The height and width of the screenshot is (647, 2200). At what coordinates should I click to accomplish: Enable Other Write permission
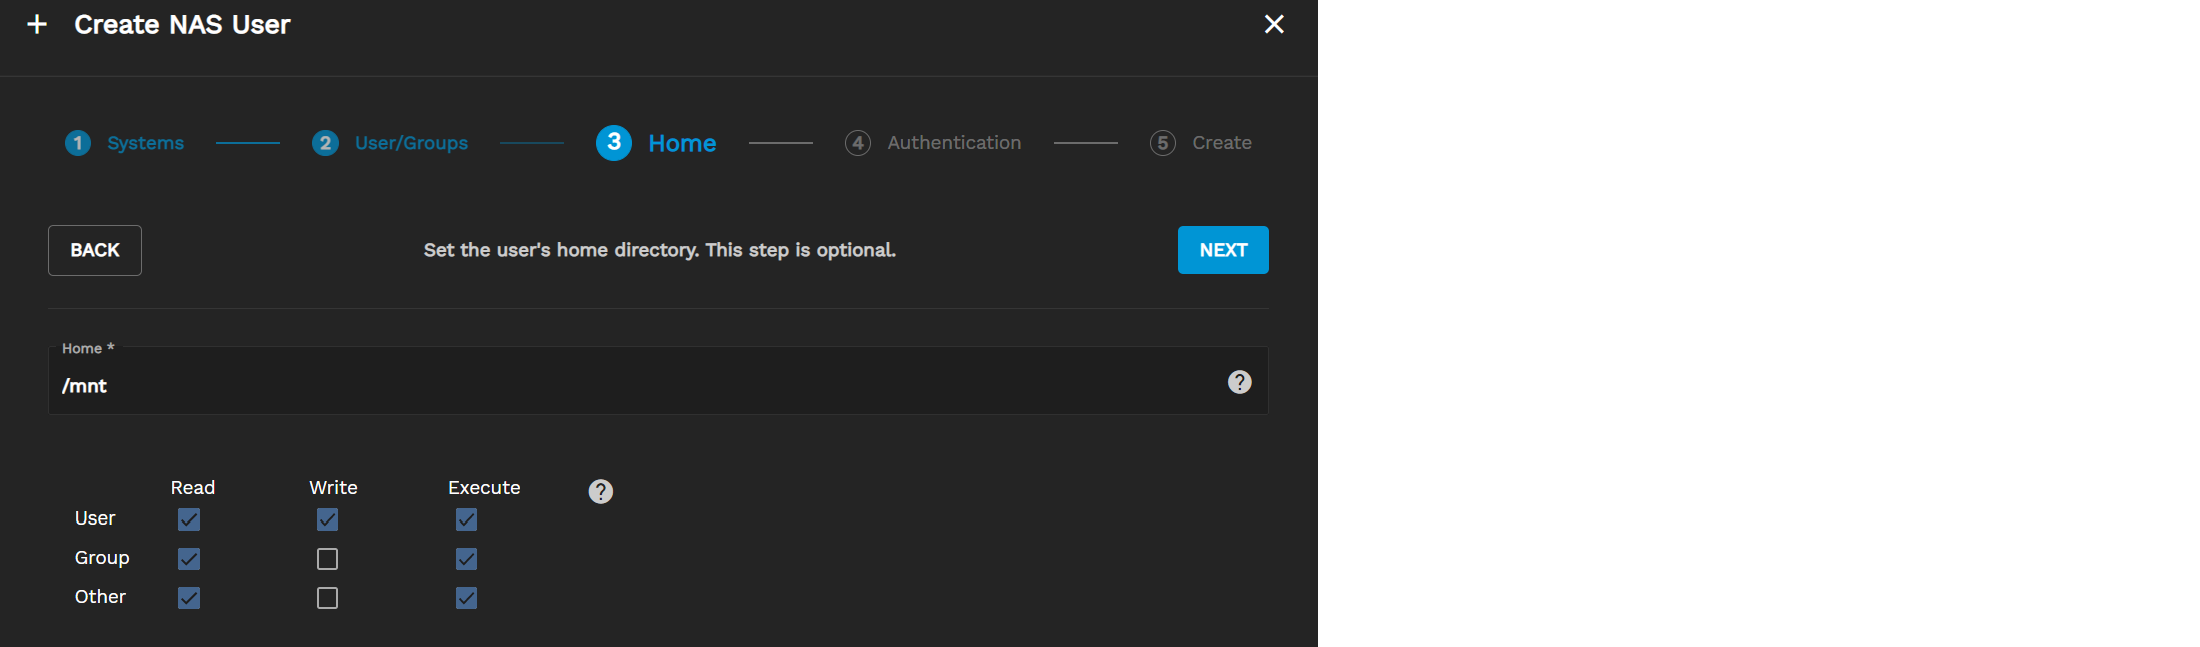327,598
